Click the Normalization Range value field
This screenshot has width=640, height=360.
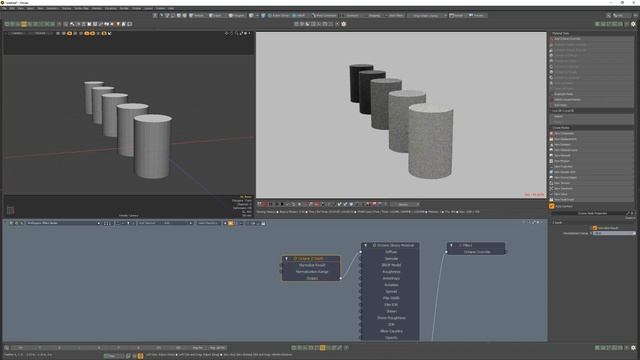pyautogui.click(x=614, y=233)
